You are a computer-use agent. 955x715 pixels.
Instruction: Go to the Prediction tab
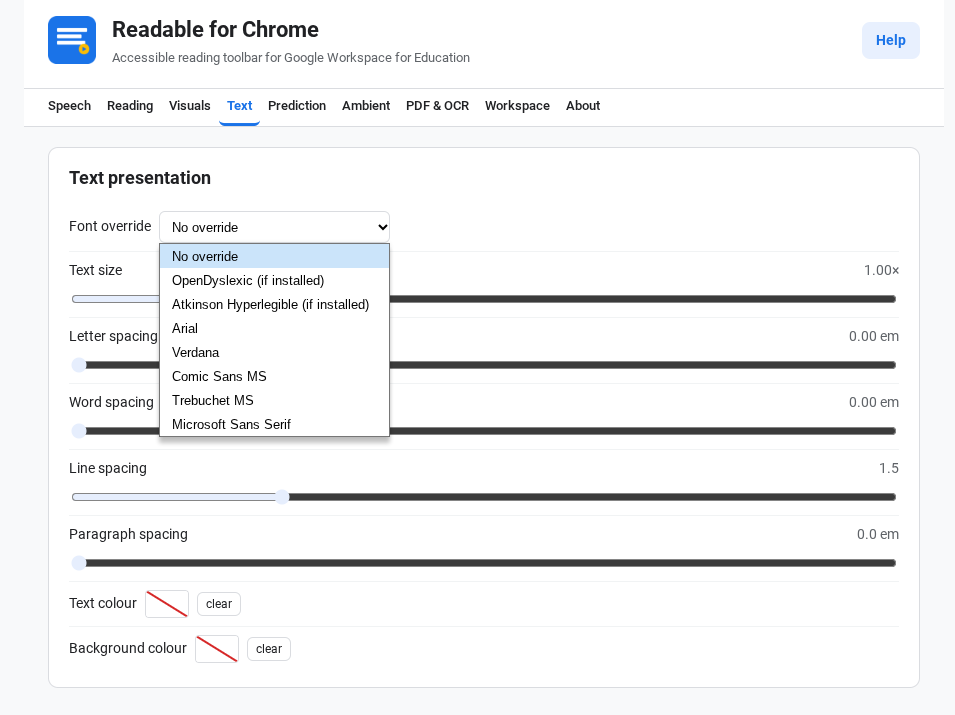coord(297,105)
